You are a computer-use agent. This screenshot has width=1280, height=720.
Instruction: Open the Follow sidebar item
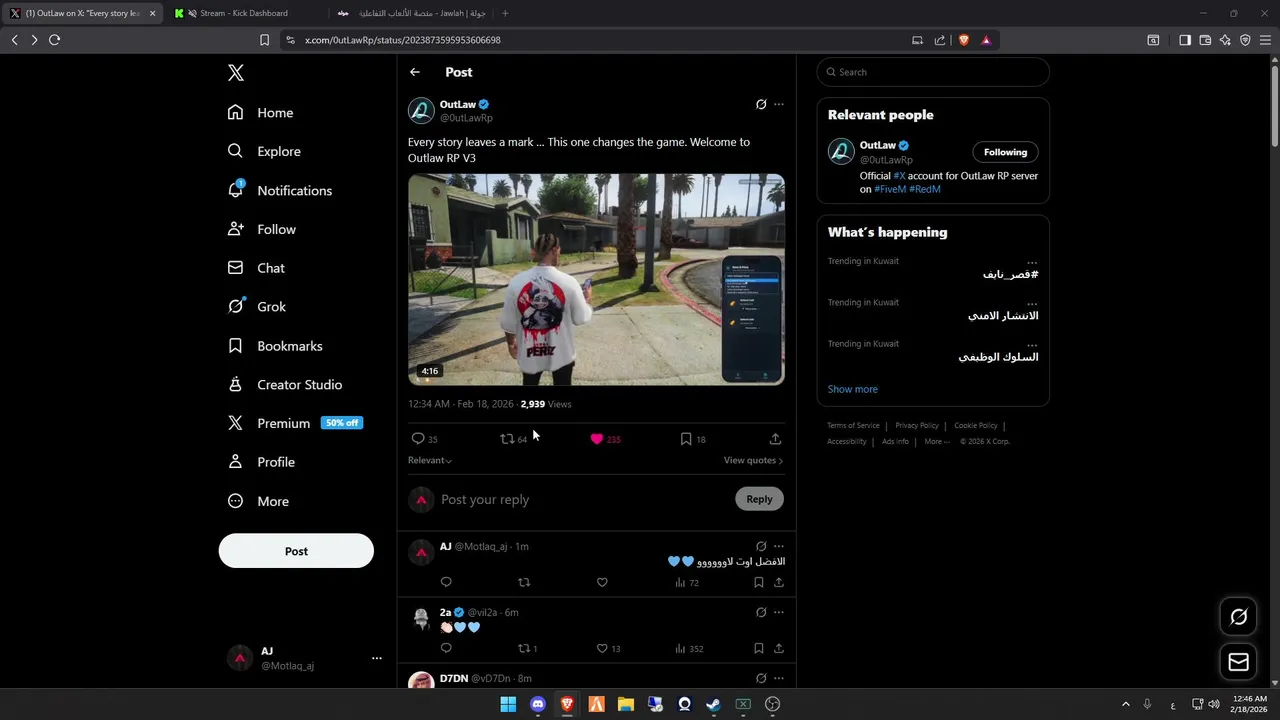261,229
